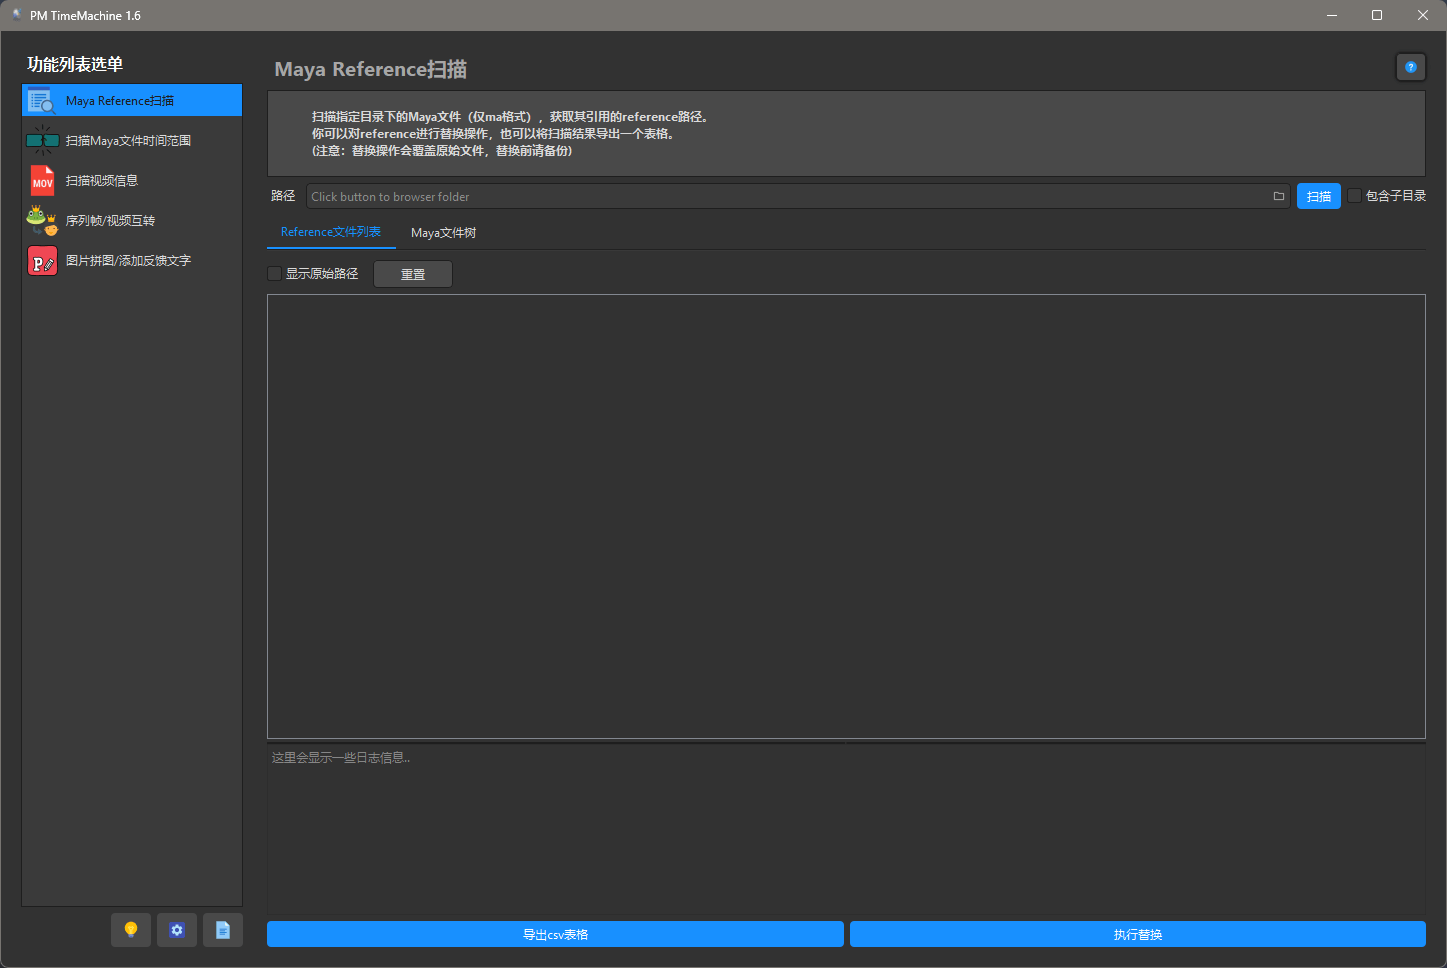
Task: Click the blue help question-mark icon
Action: point(1411,67)
